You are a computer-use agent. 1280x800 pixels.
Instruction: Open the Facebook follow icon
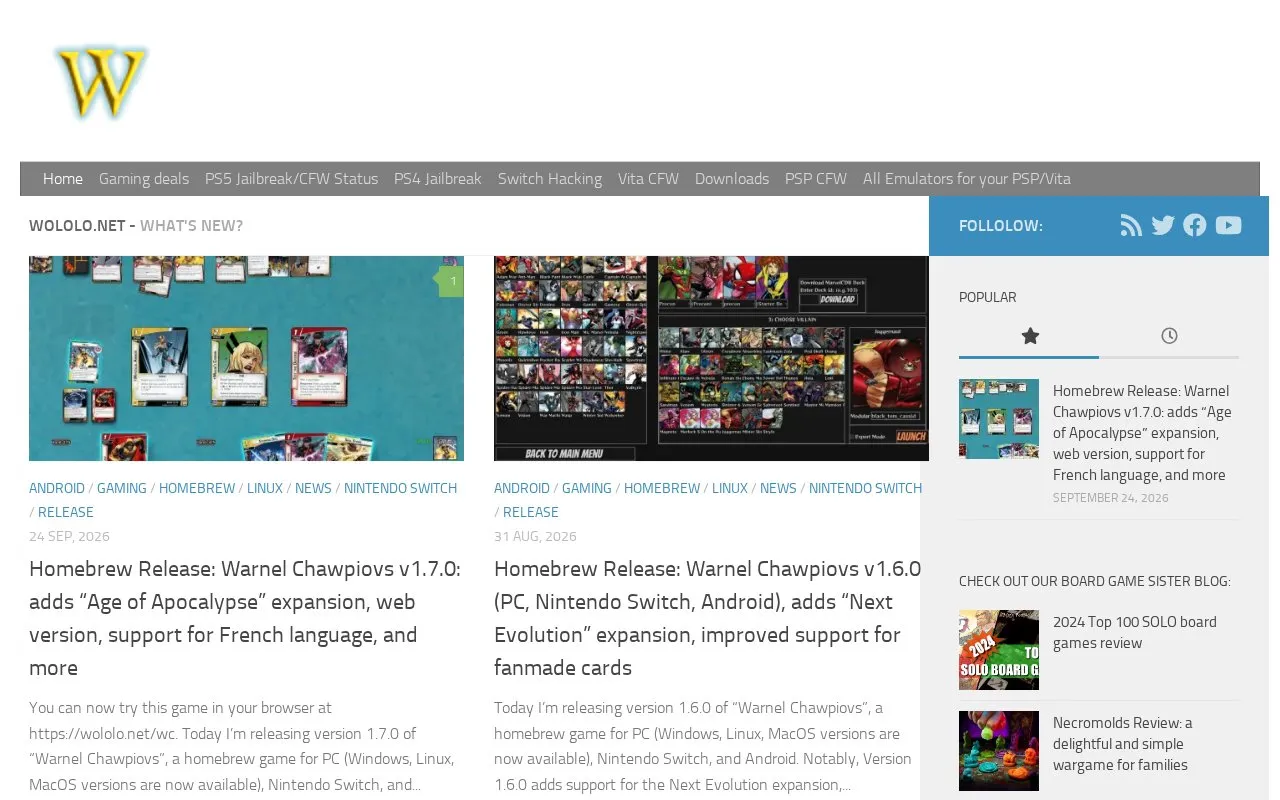tap(1195, 226)
